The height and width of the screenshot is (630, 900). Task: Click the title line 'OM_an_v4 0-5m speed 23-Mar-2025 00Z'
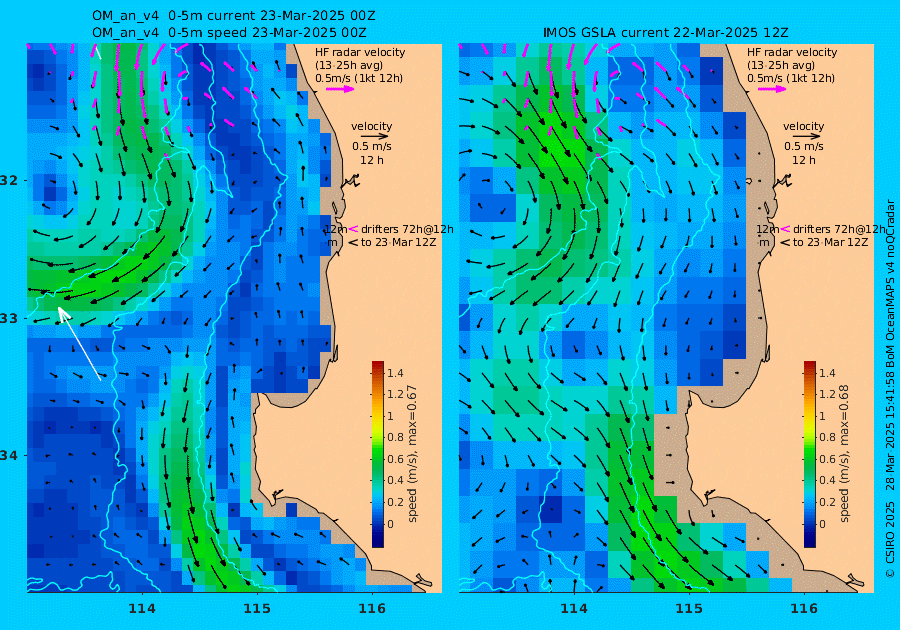click(x=229, y=33)
